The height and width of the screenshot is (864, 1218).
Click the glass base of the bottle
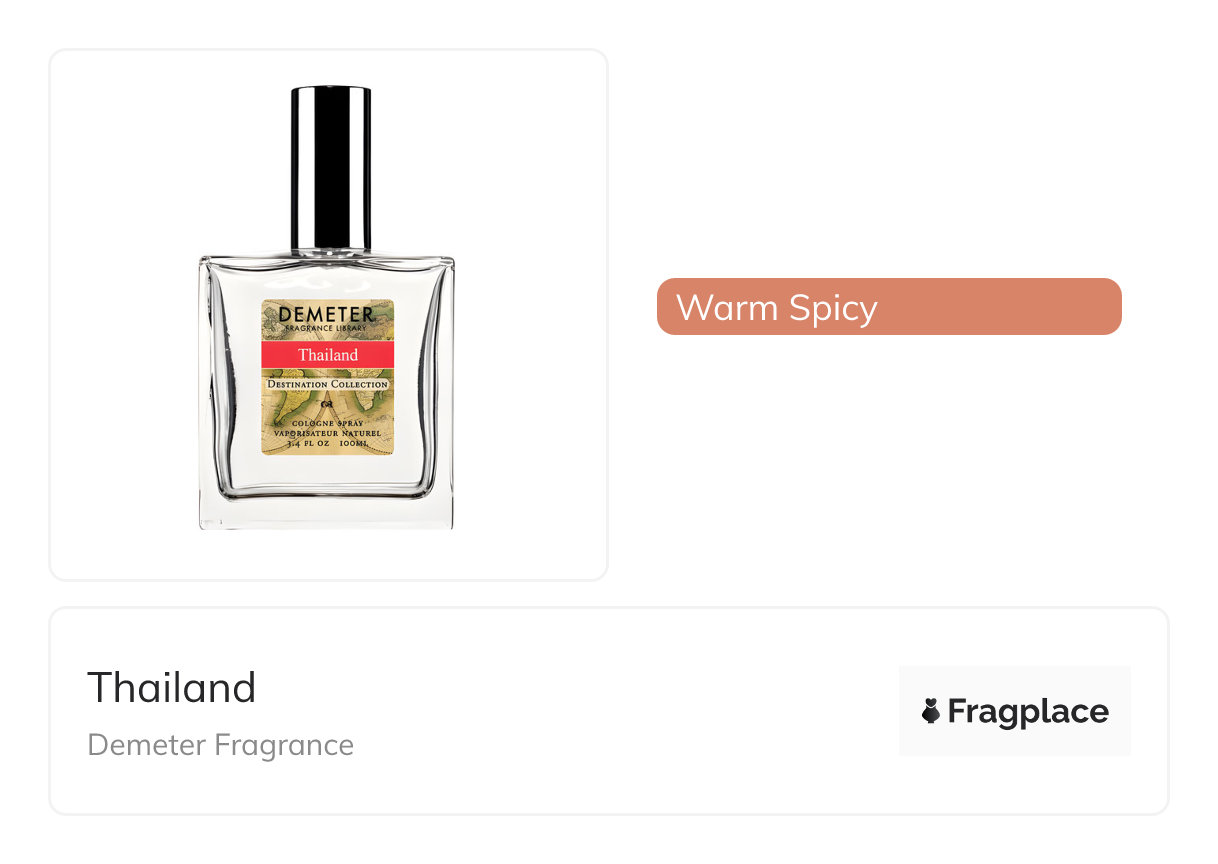(326, 510)
